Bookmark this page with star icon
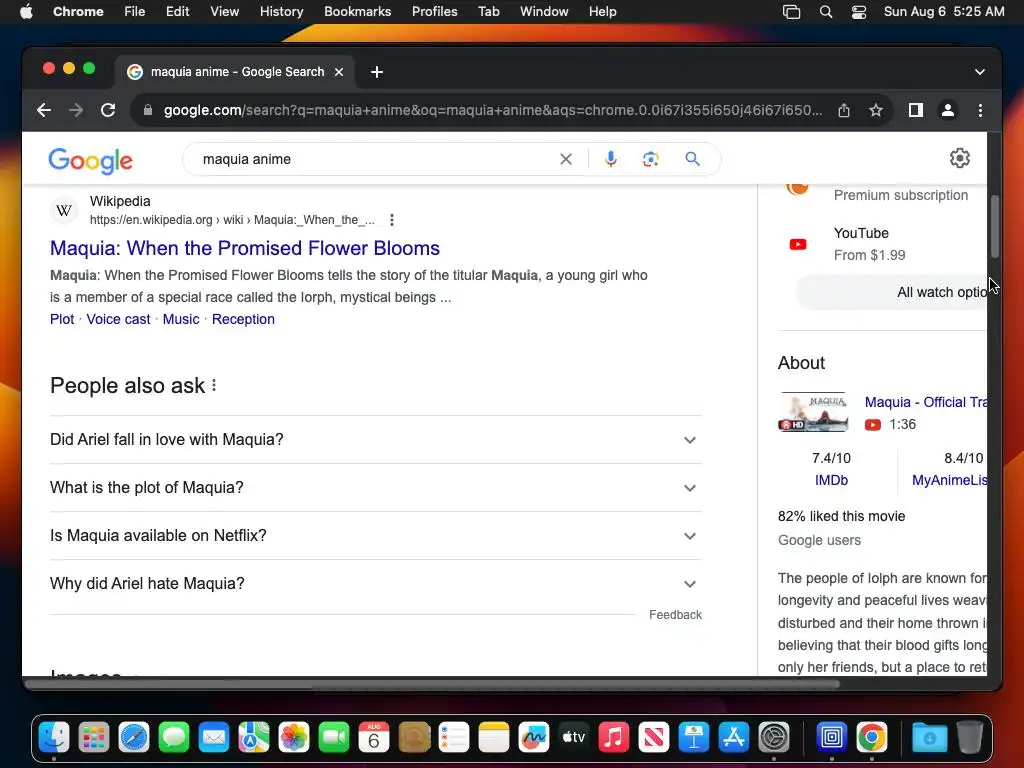This screenshot has width=1024, height=768. coord(876,110)
